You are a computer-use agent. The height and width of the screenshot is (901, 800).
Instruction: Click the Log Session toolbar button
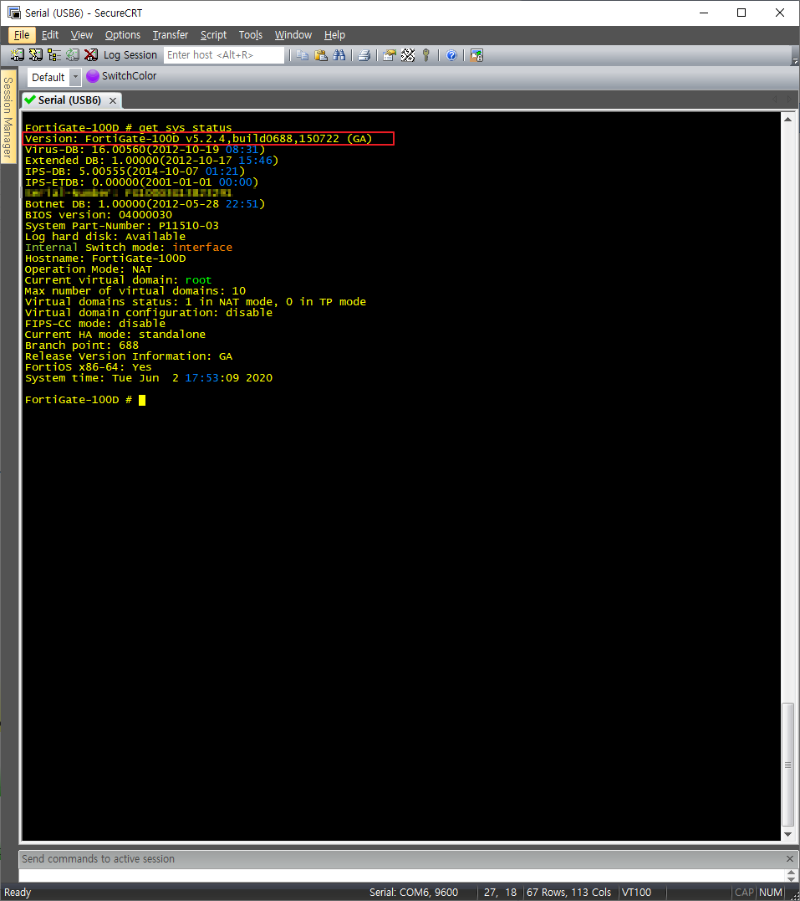pos(130,55)
